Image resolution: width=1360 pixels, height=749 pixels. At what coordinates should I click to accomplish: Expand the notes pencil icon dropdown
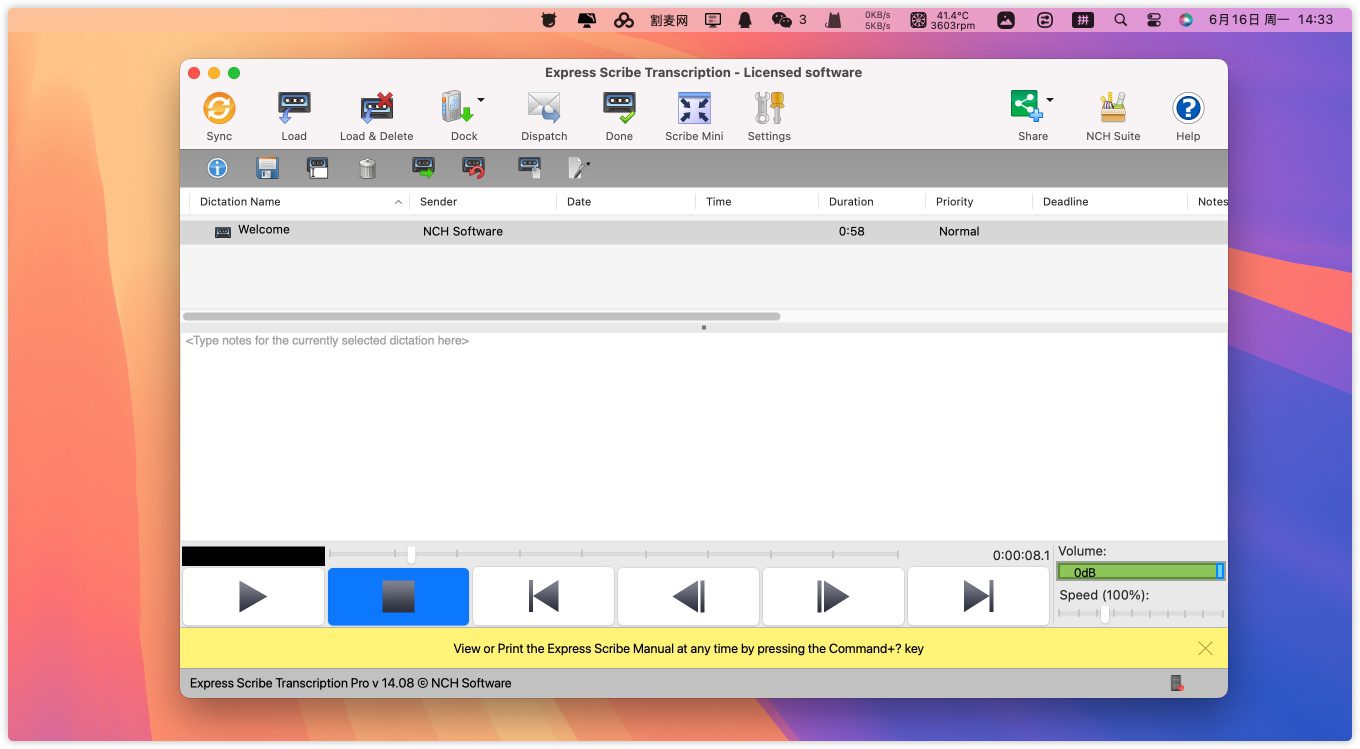(x=588, y=163)
